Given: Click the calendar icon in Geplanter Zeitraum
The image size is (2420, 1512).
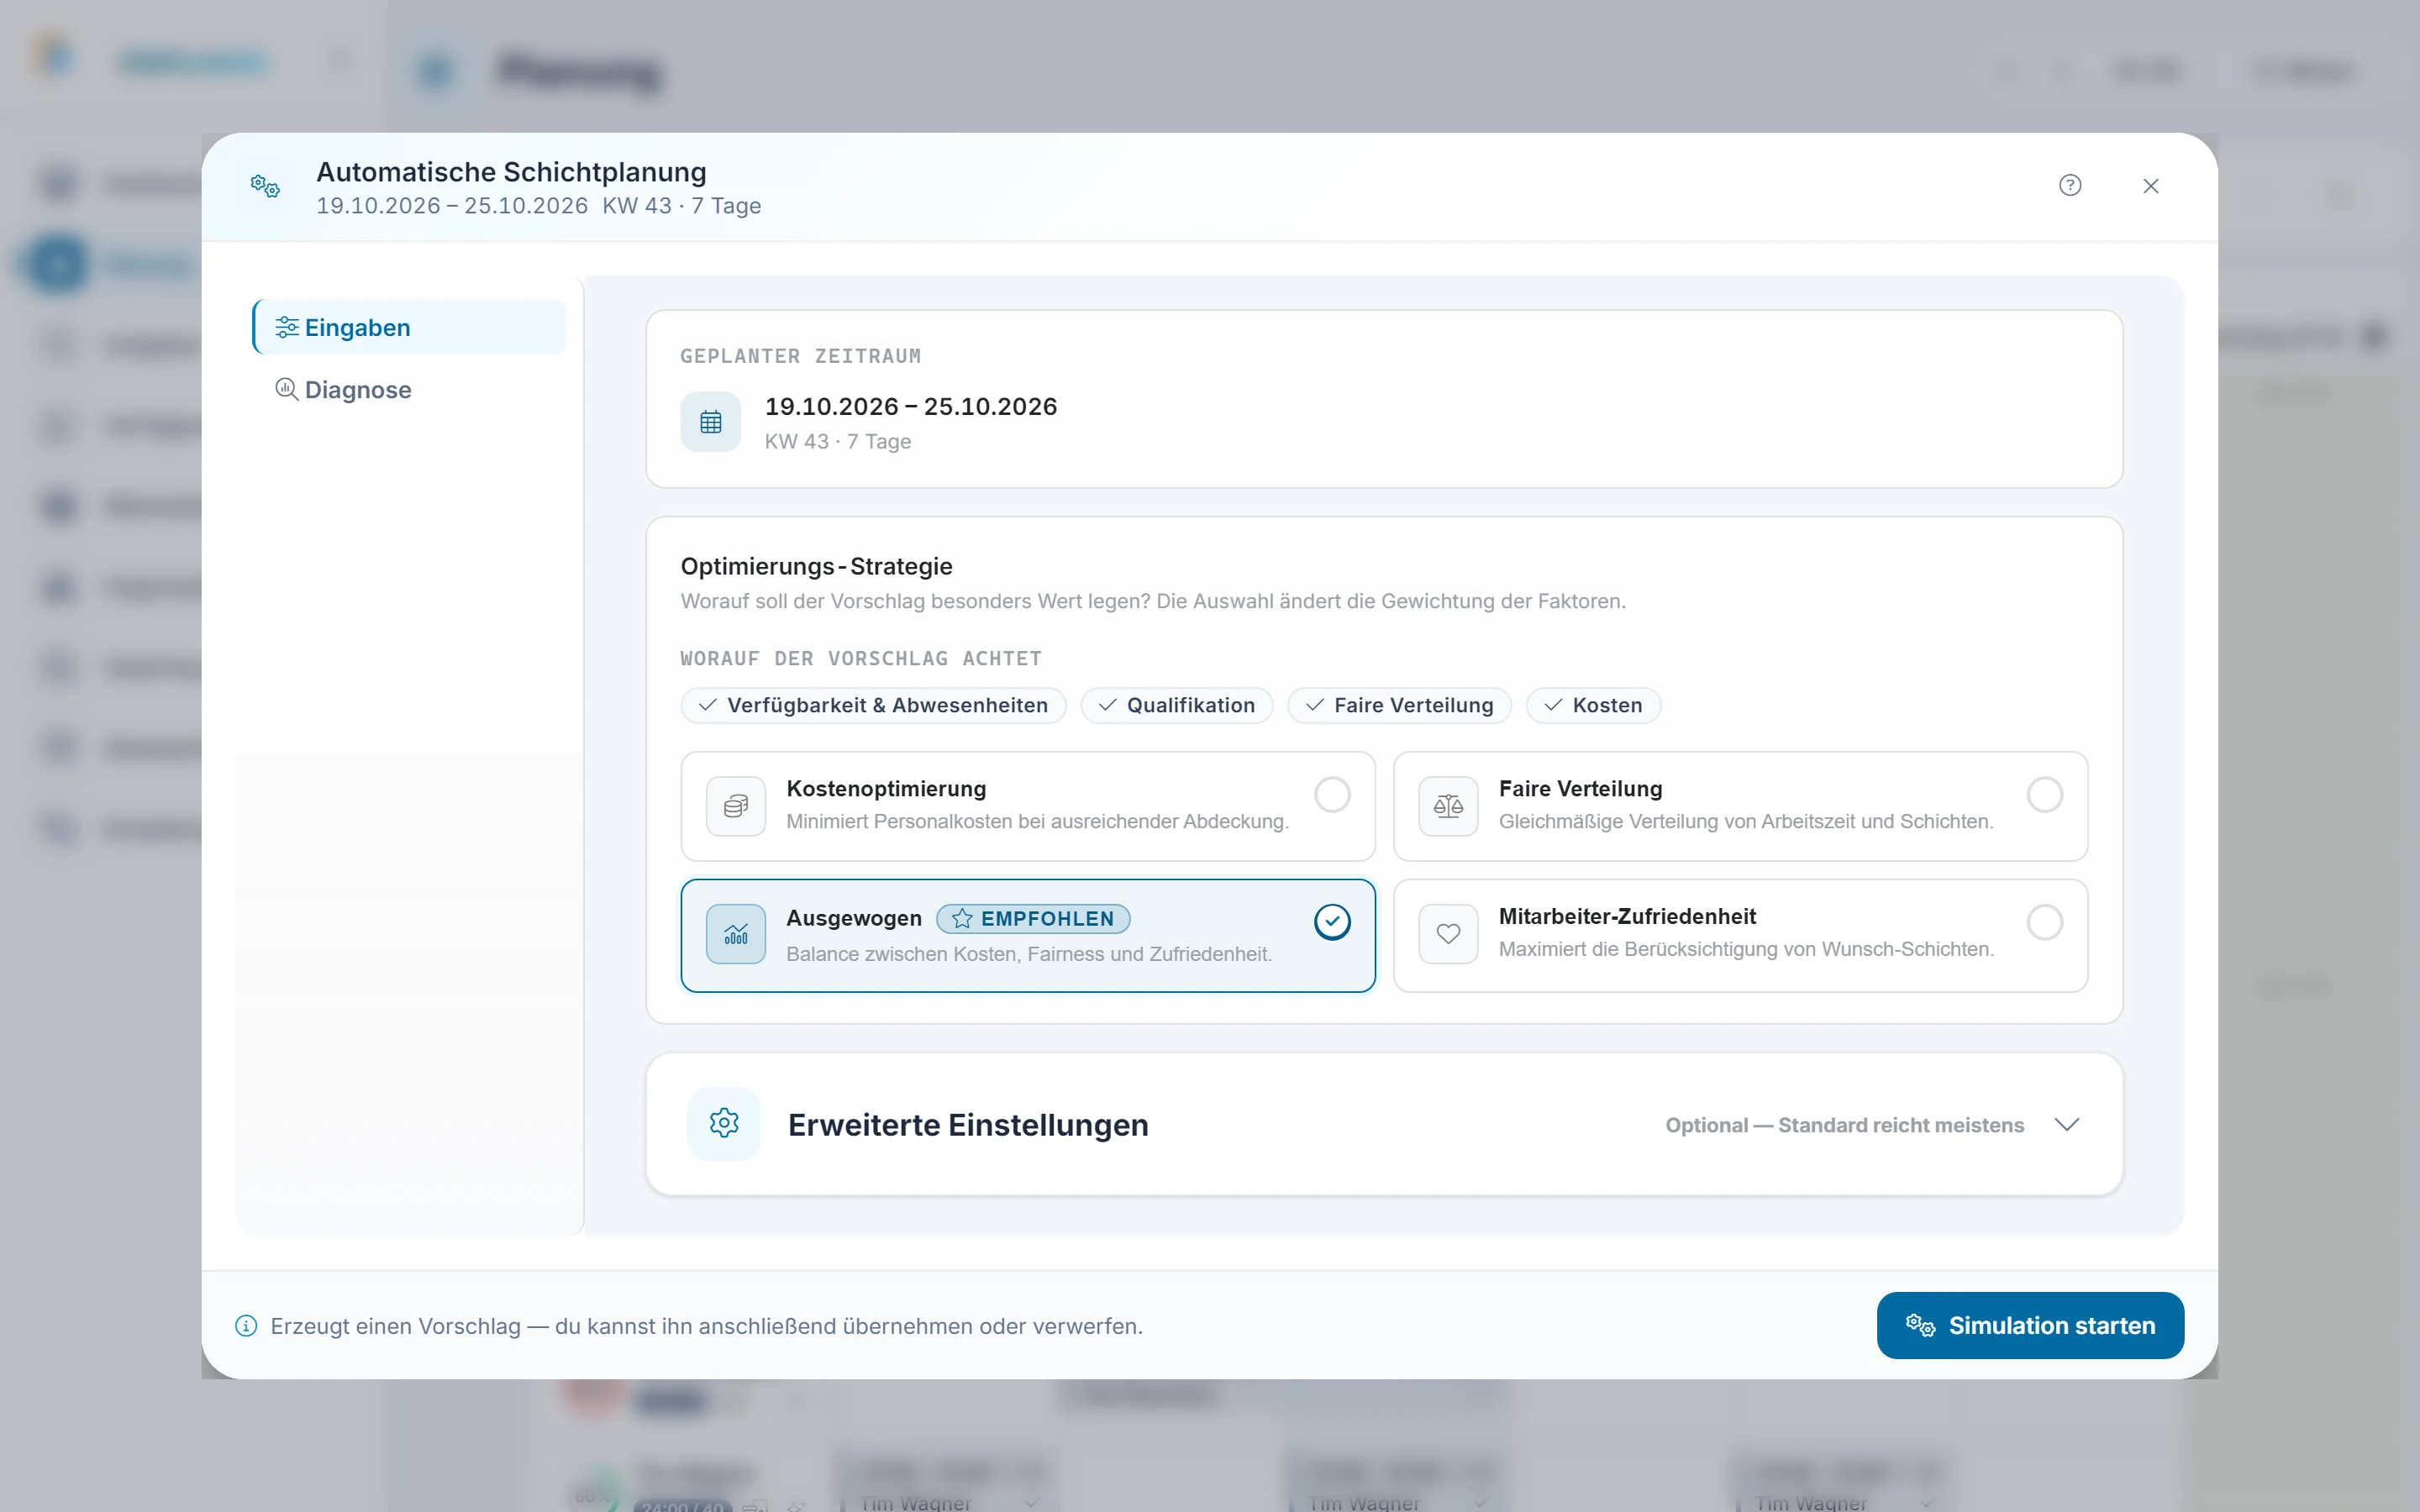Looking at the screenshot, I should (711, 422).
